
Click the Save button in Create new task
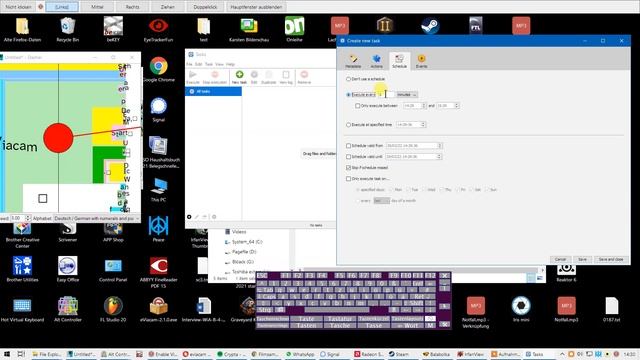[x=582, y=260]
